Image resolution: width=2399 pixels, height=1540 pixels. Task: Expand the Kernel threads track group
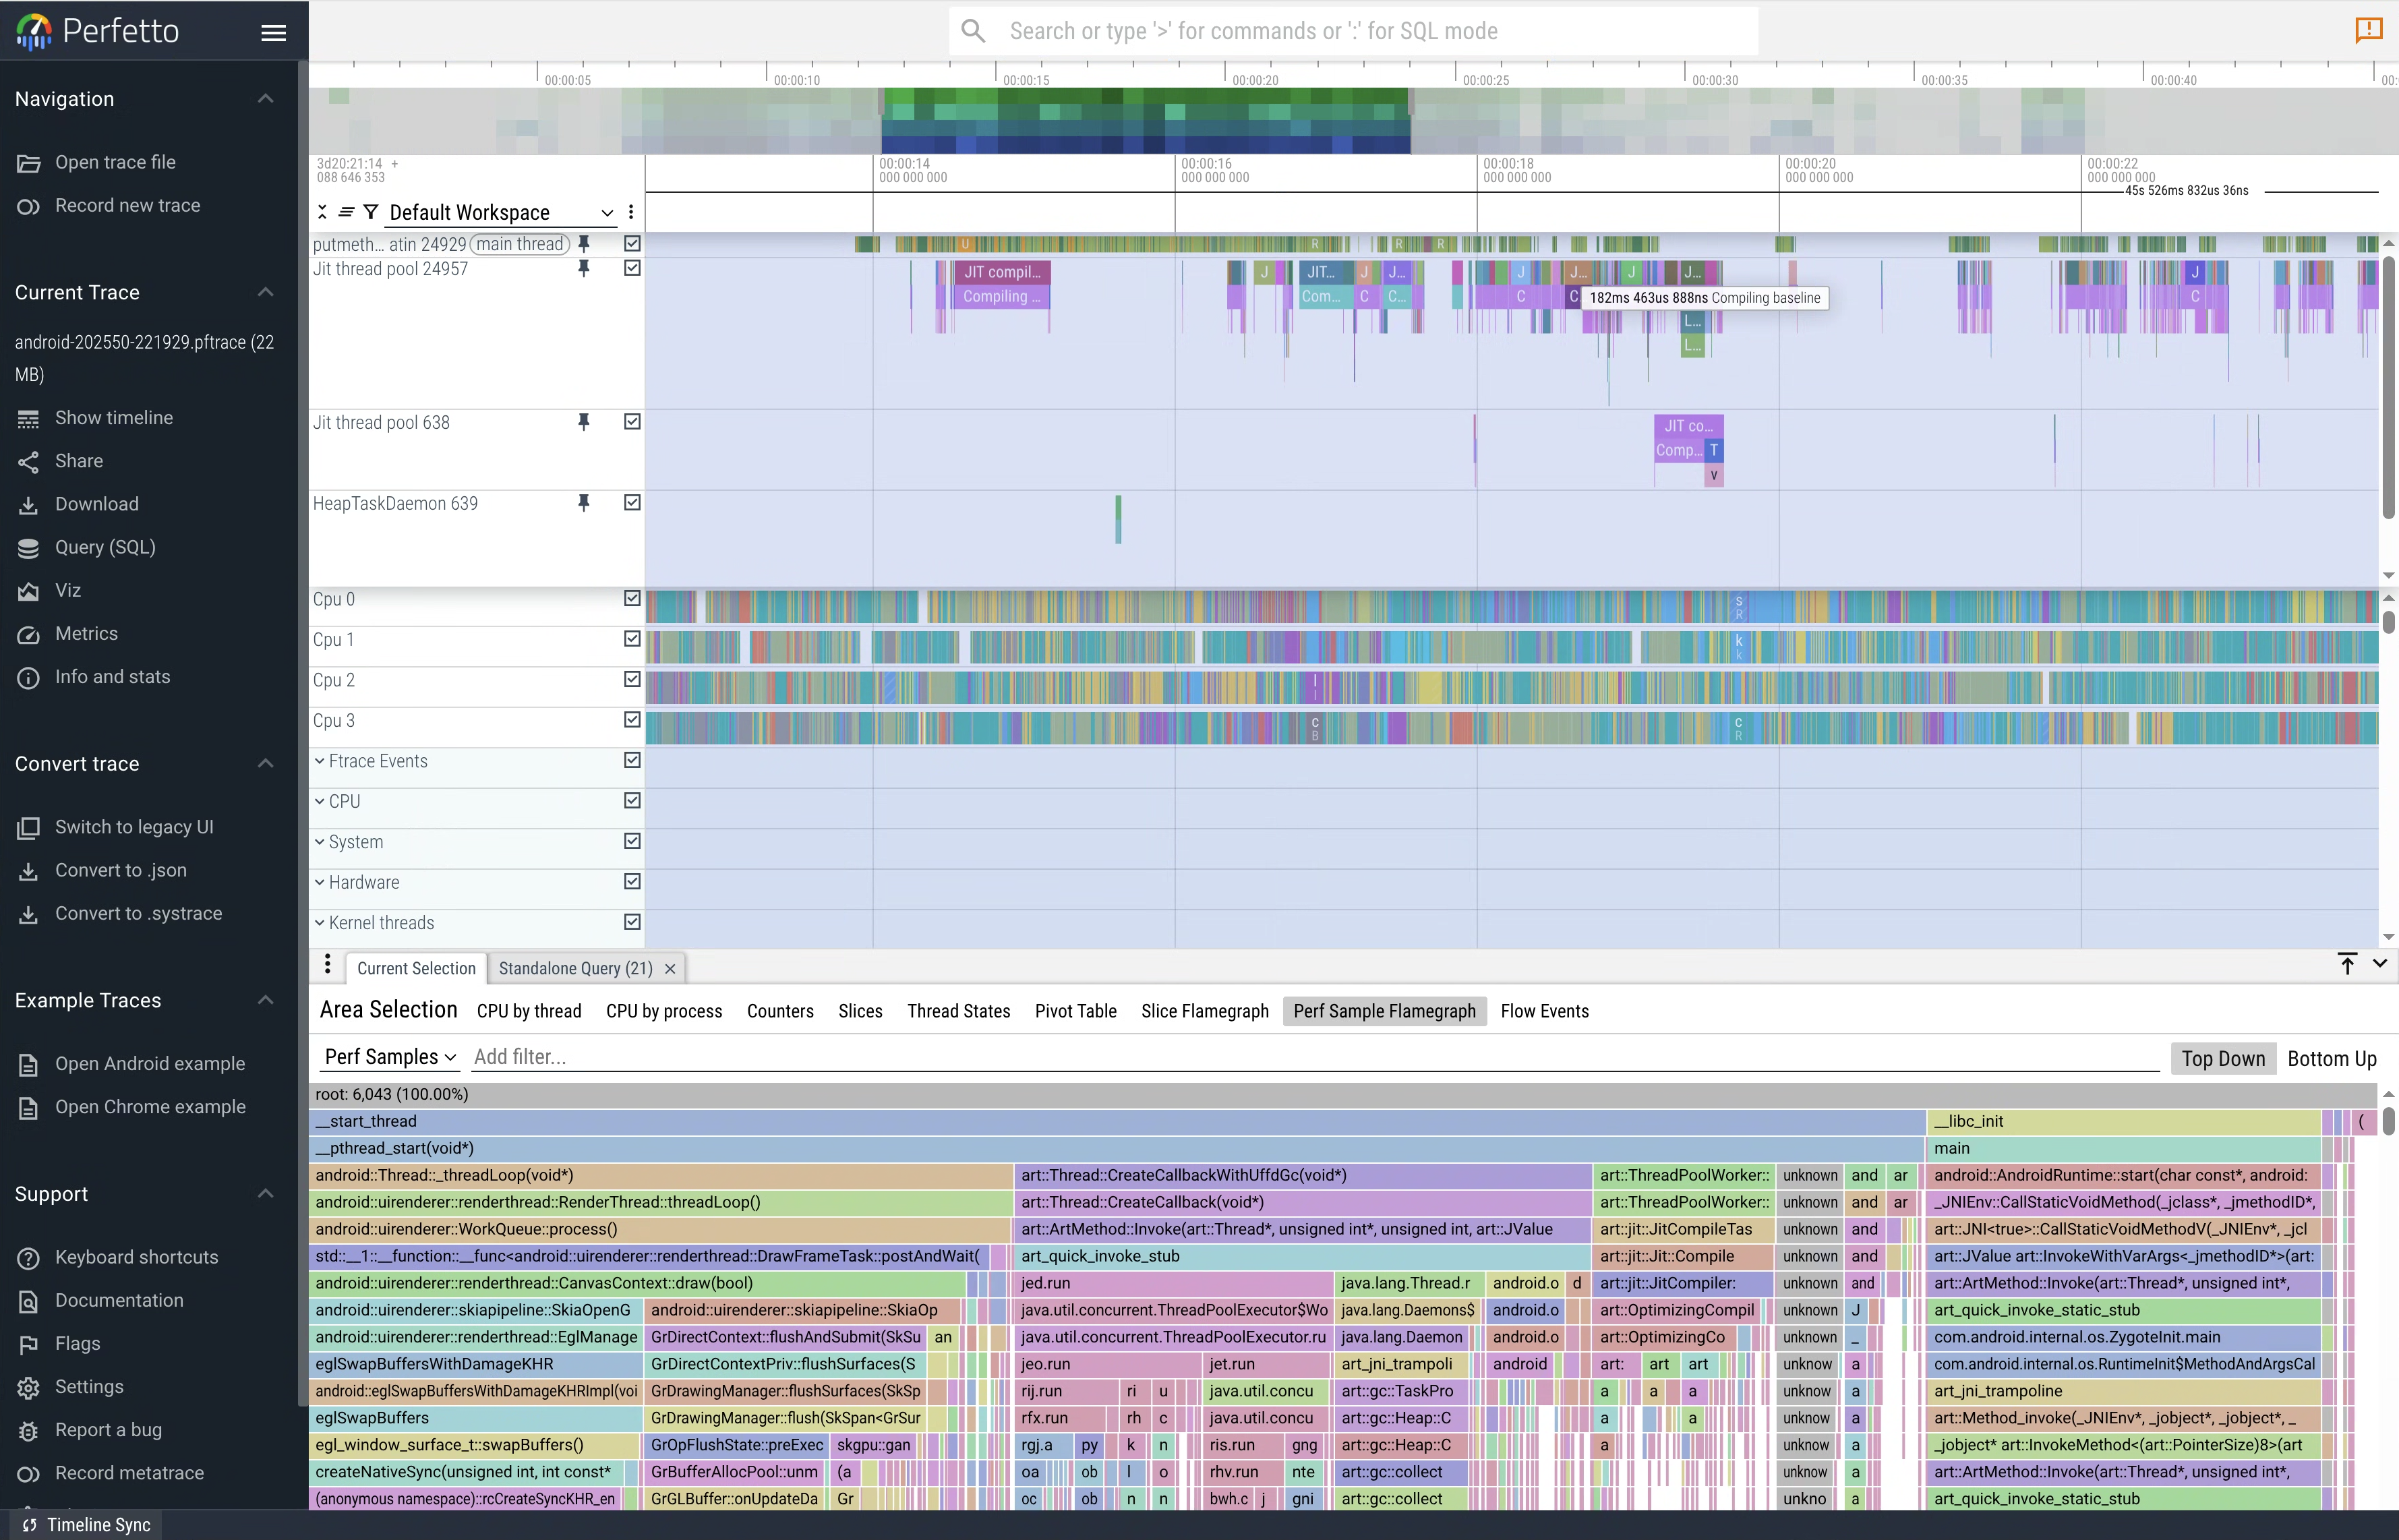tap(320, 923)
